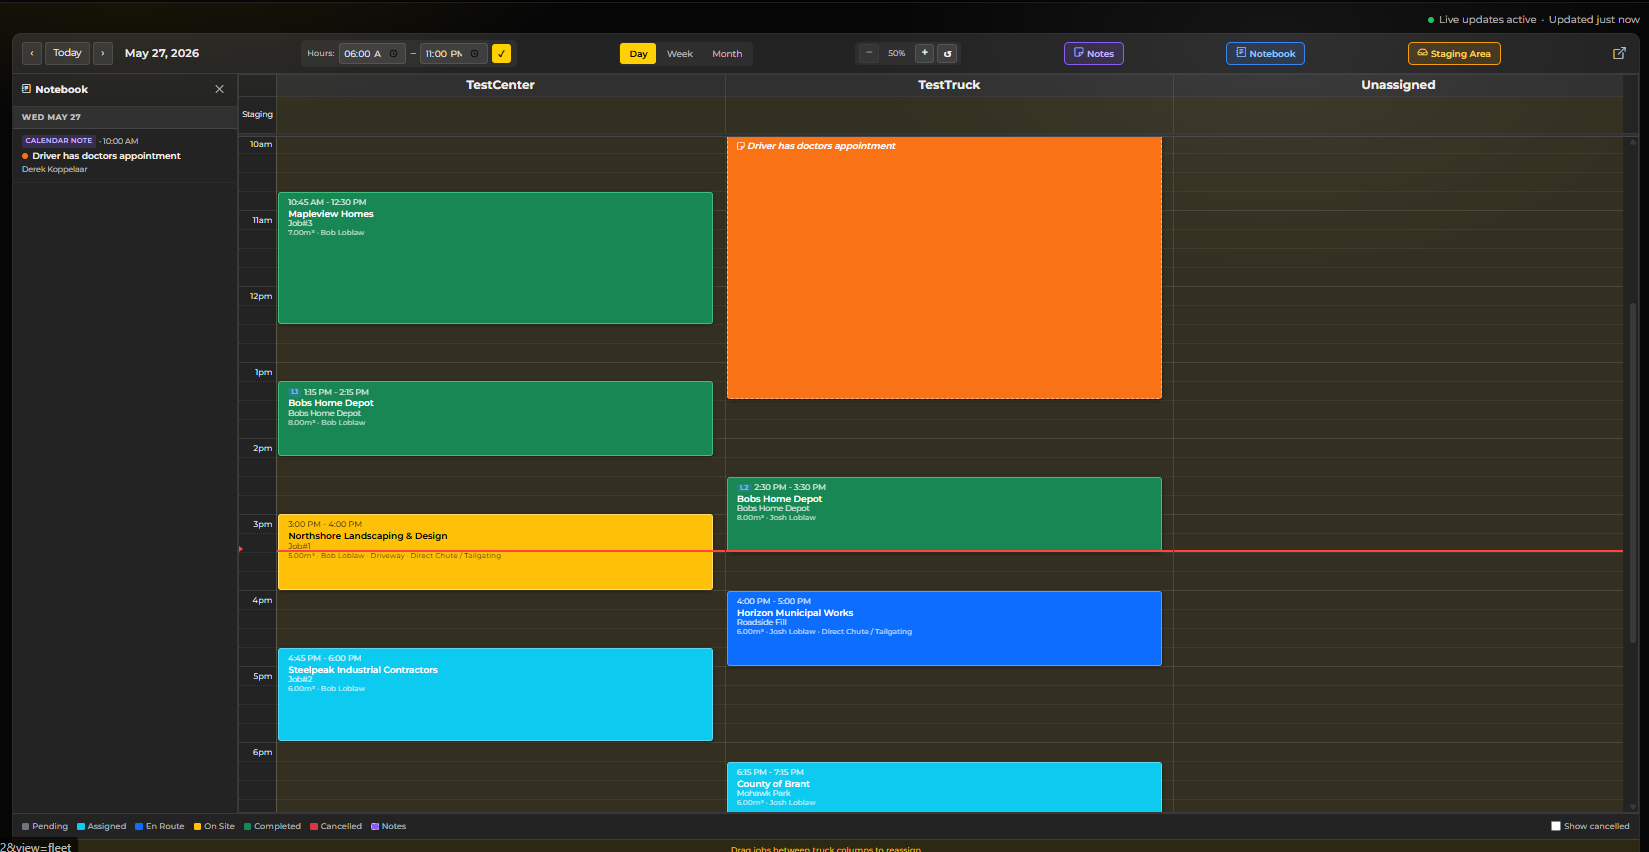Screen dimensions: 1649x852
Task: Click the L1 load badge on Bobs Home Depot
Action: click(295, 392)
